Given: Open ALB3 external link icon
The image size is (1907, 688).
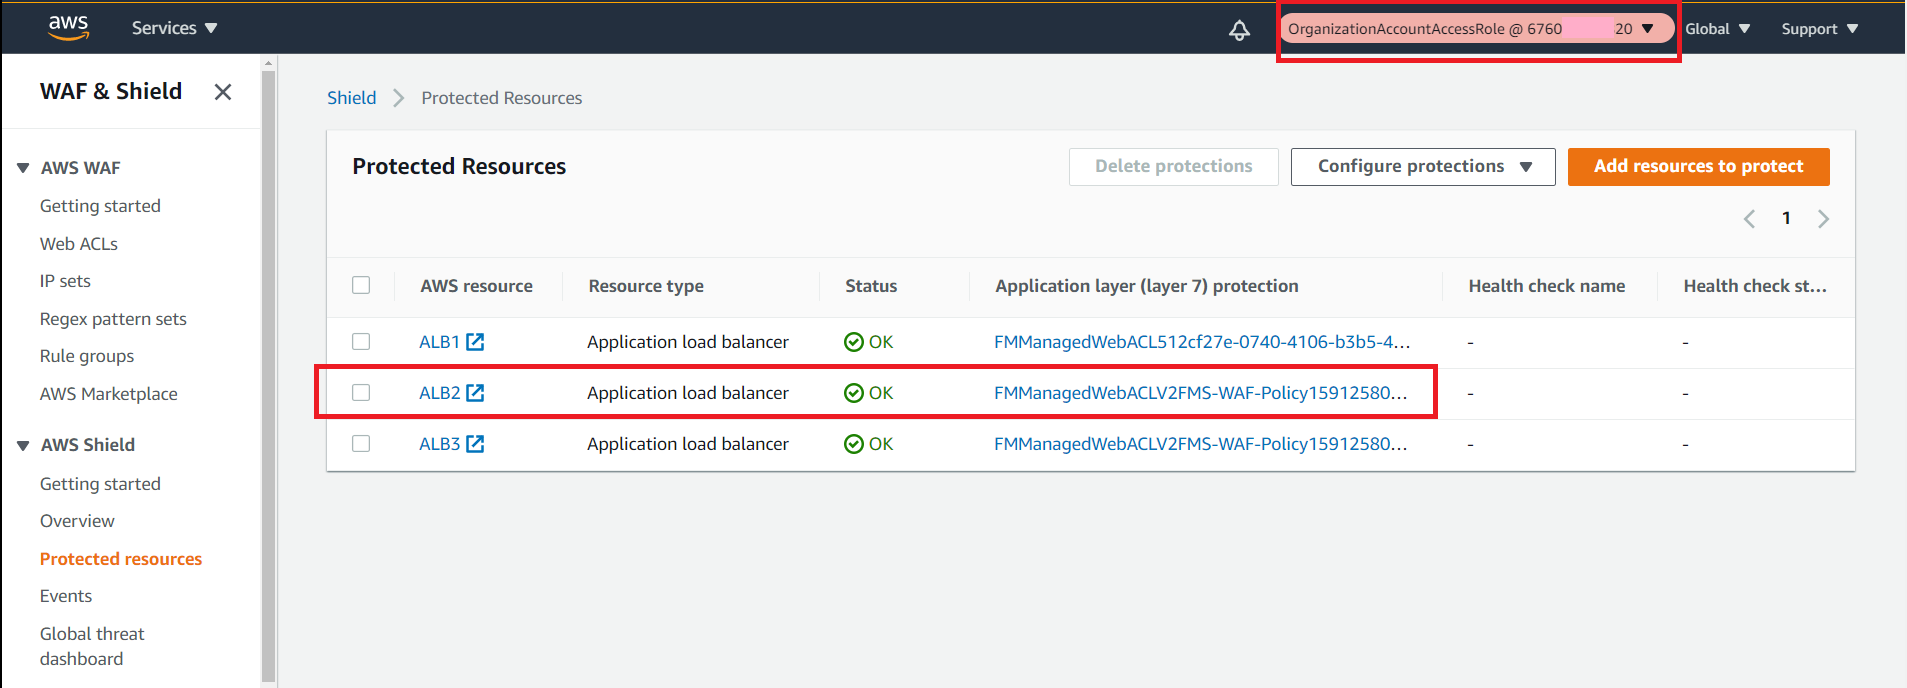Looking at the screenshot, I should tap(476, 444).
